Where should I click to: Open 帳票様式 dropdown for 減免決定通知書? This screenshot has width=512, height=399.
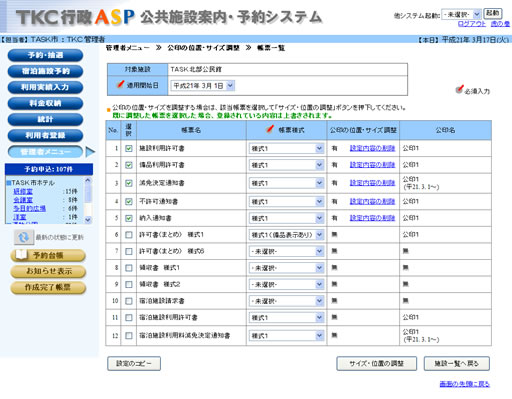(286, 183)
